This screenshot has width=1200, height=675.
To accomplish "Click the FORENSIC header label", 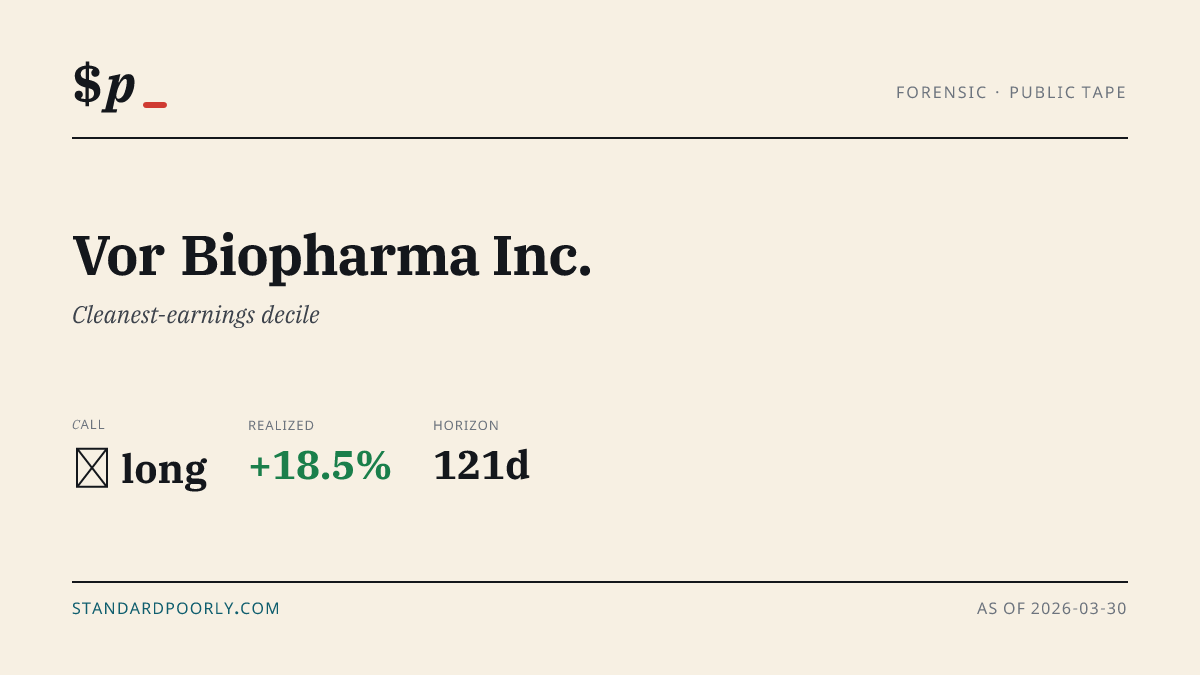I will coord(941,93).
